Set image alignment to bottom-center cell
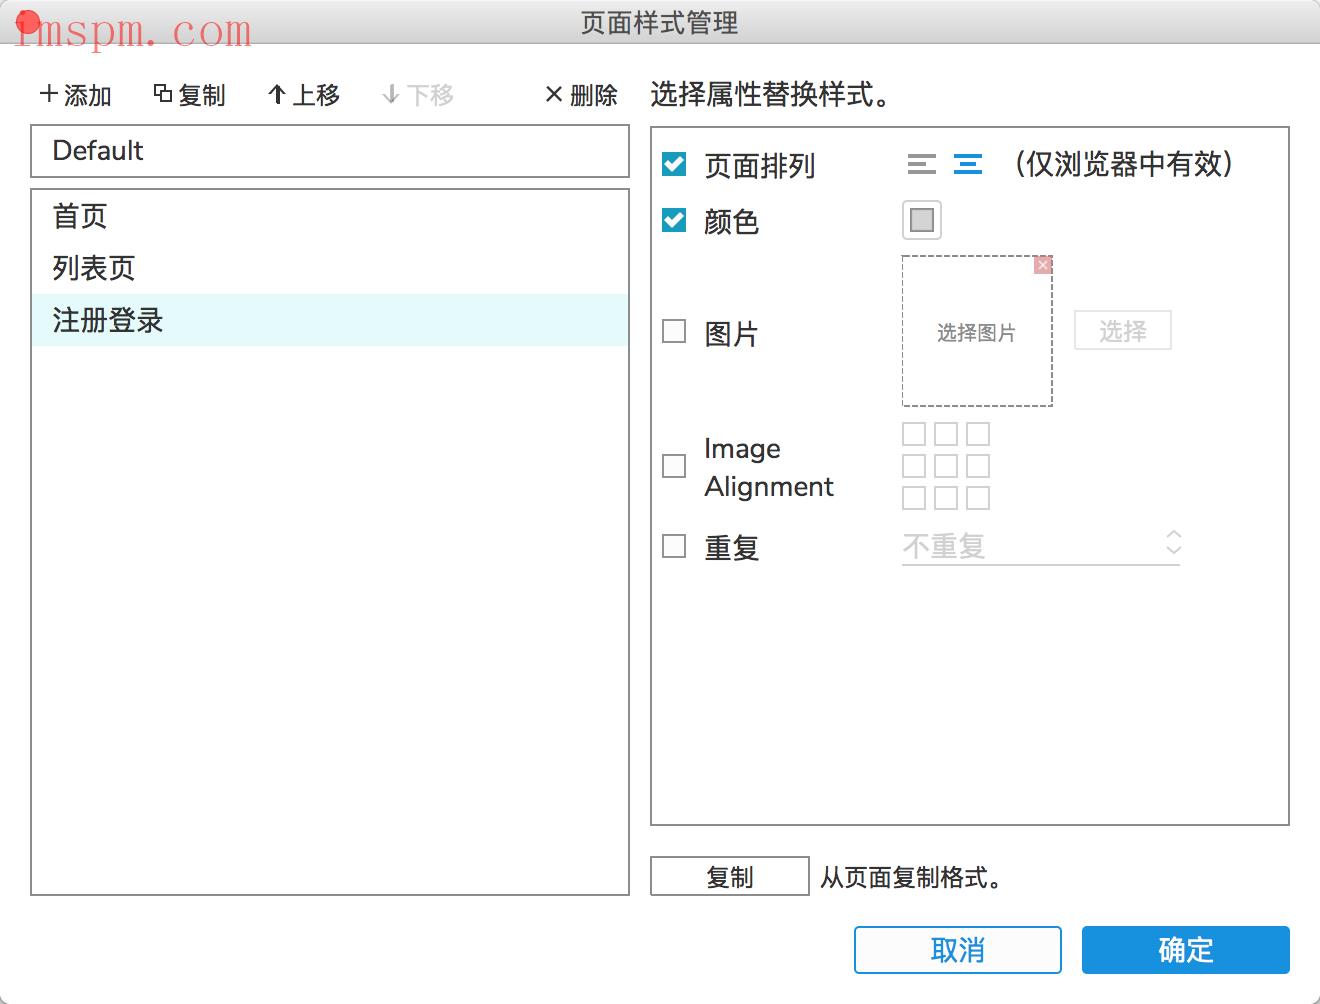1320x1004 pixels. pyautogui.click(x=946, y=498)
